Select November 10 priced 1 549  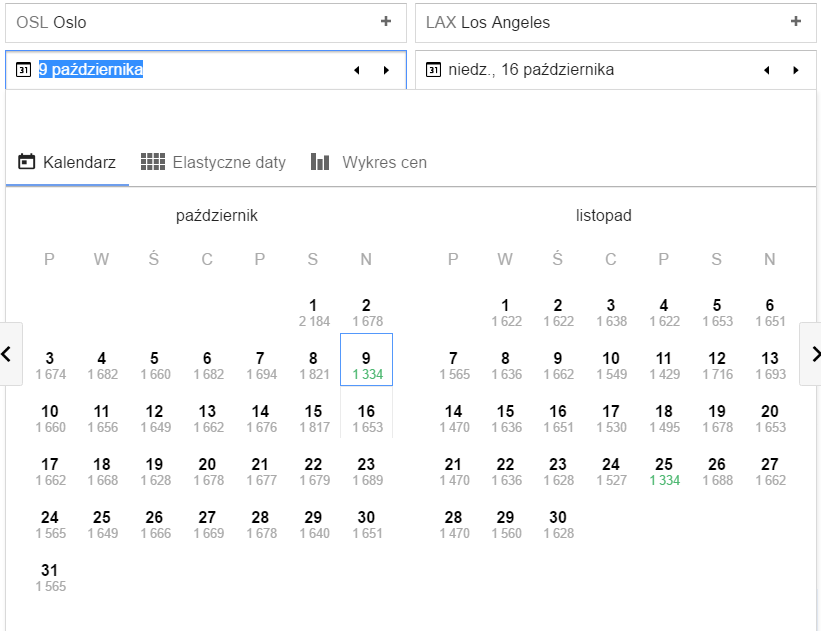click(x=611, y=366)
